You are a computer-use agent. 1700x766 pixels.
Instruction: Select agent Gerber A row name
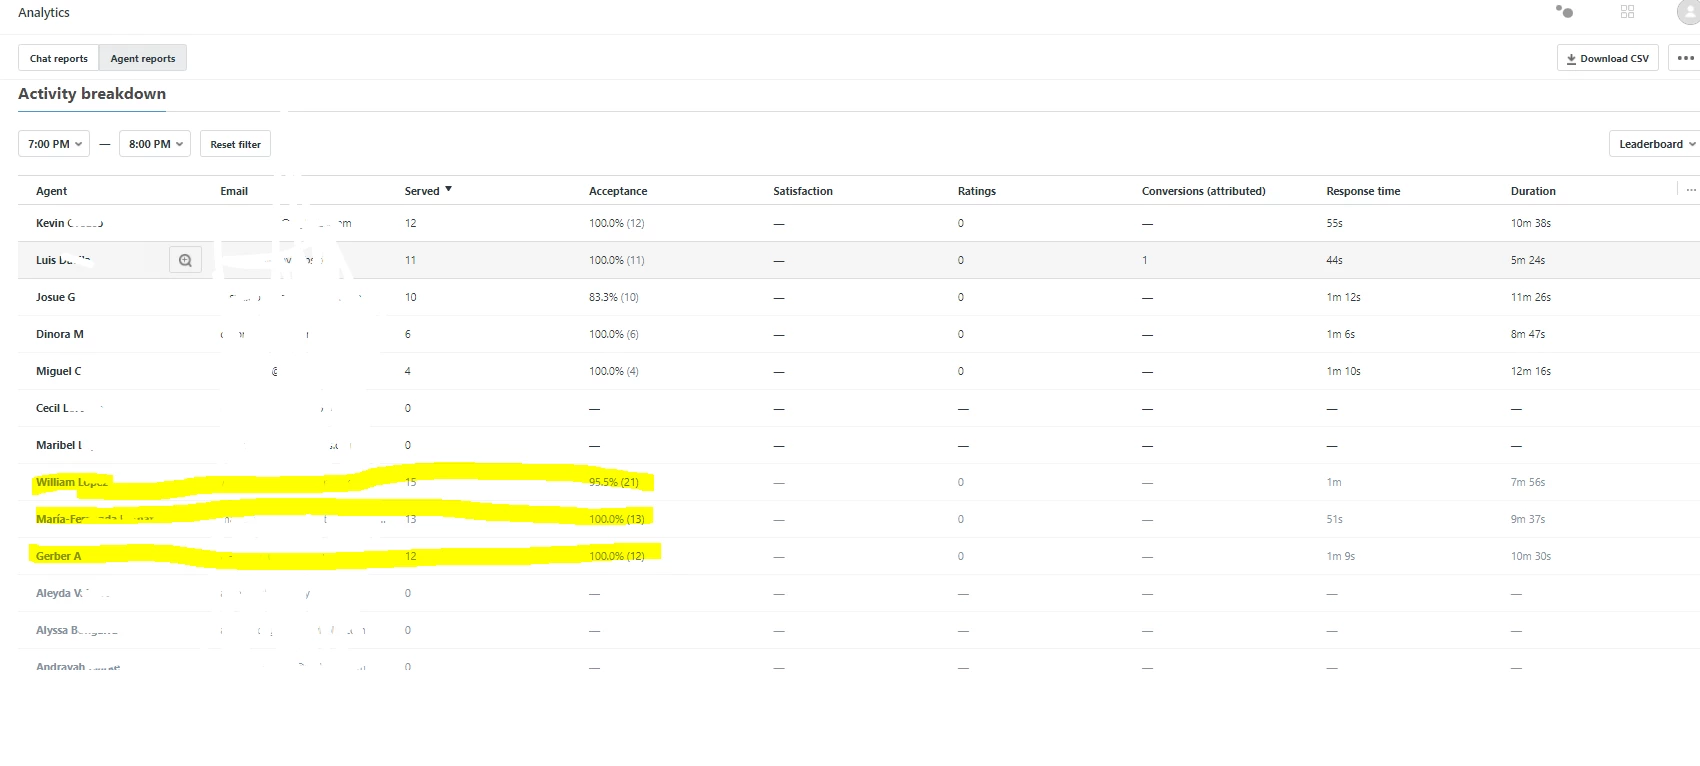point(59,556)
